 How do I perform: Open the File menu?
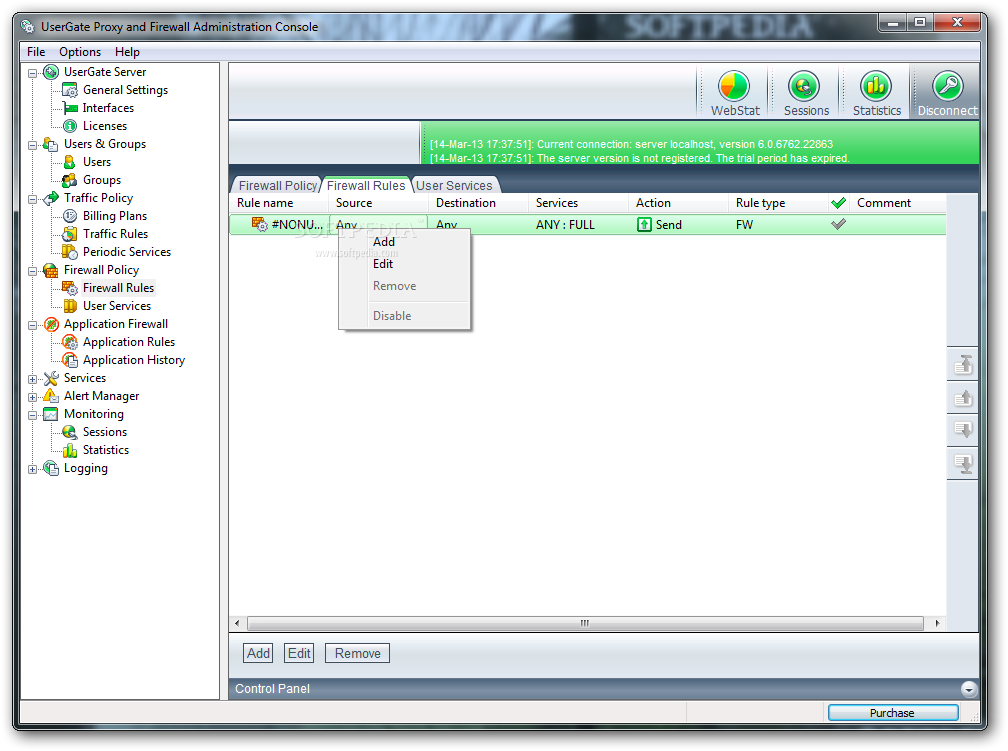tap(36, 52)
